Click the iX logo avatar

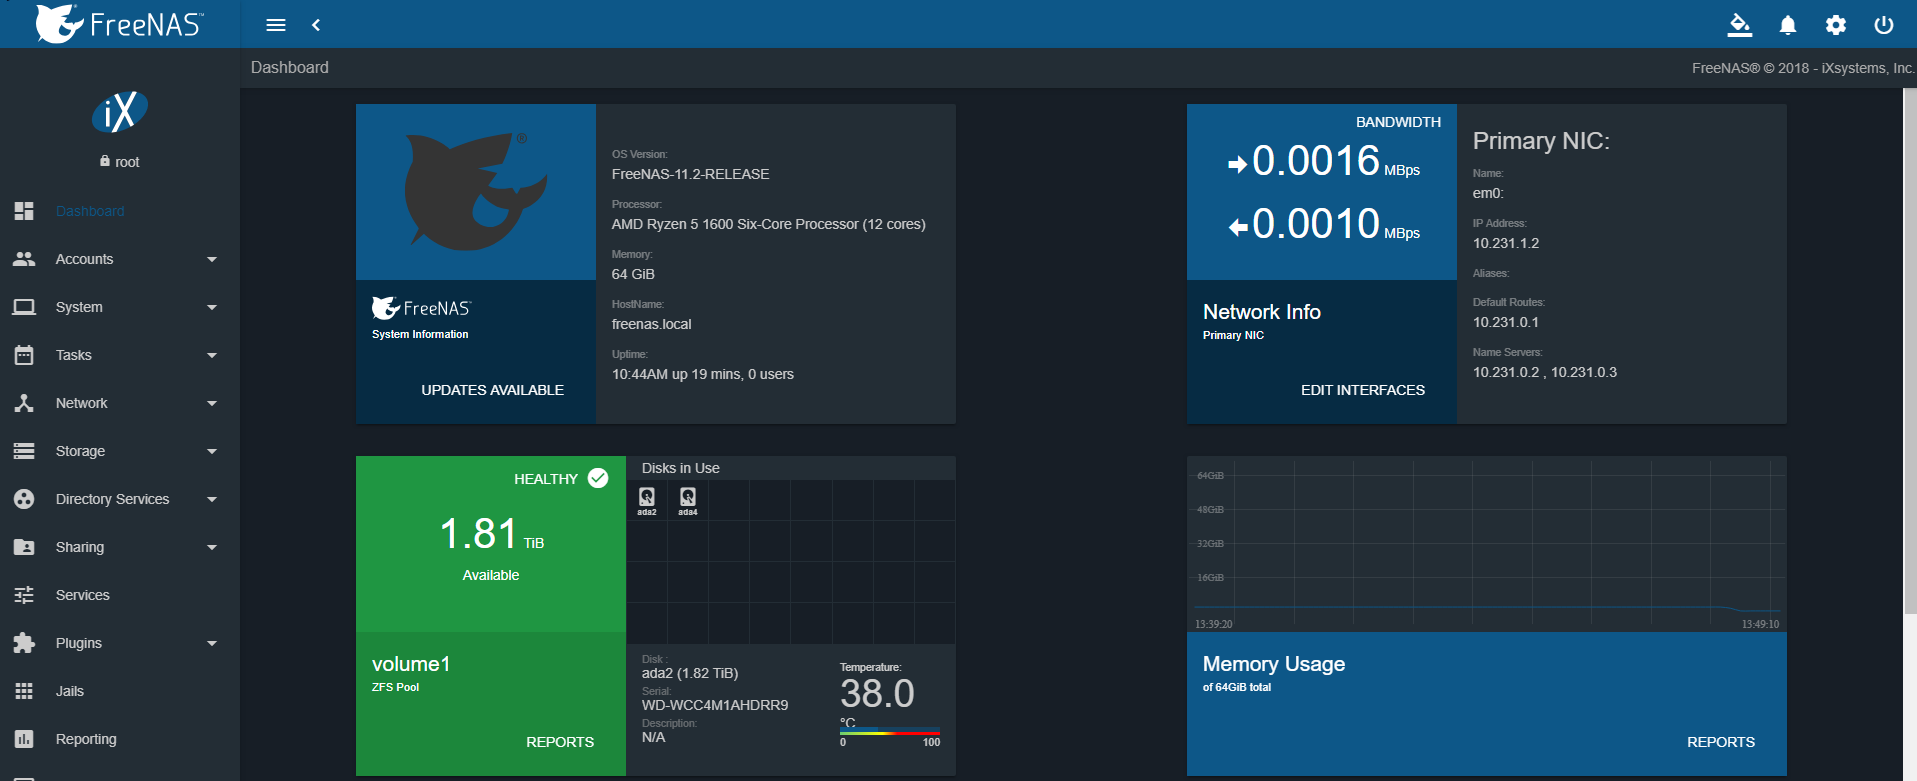pos(120,112)
